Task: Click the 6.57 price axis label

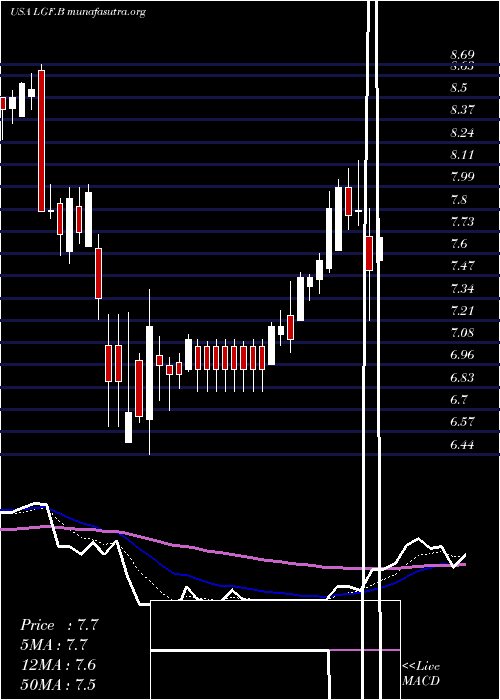Action: coord(462,422)
